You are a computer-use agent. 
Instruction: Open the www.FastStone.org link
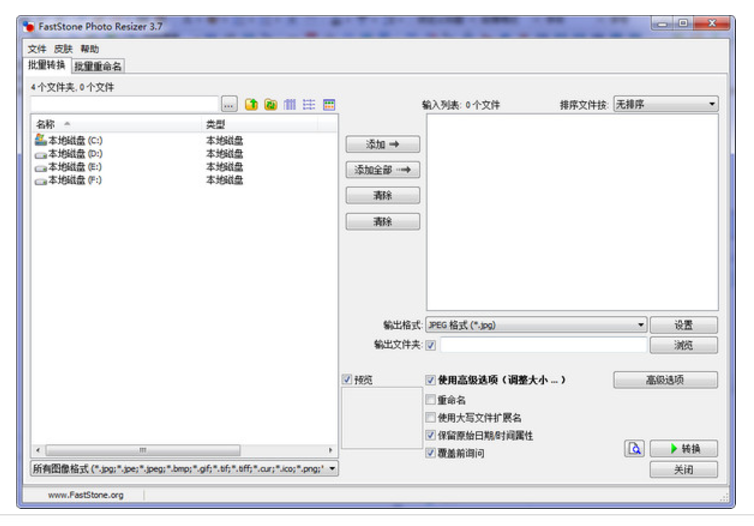click(86, 495)
